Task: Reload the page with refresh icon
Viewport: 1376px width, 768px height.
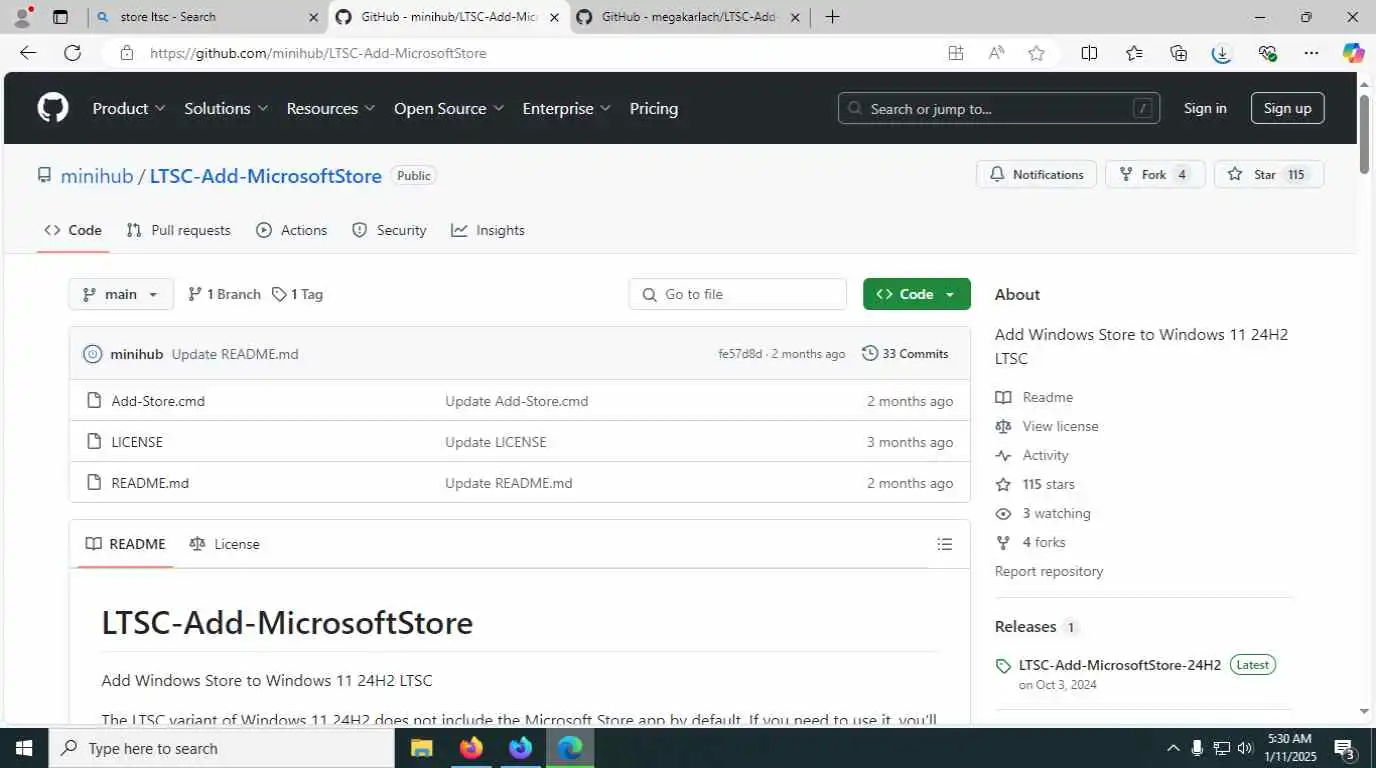Action: point(72,53)
